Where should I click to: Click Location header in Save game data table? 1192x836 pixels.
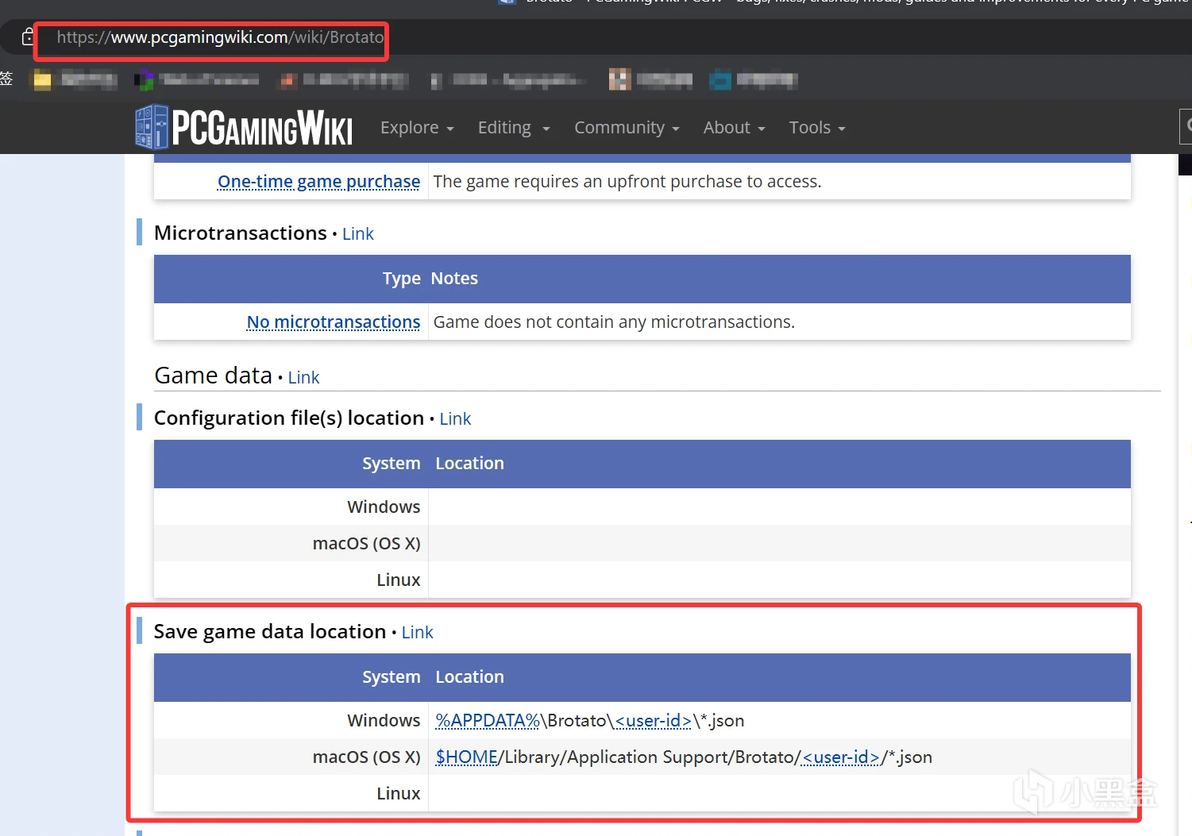click(x=470, y=677)
